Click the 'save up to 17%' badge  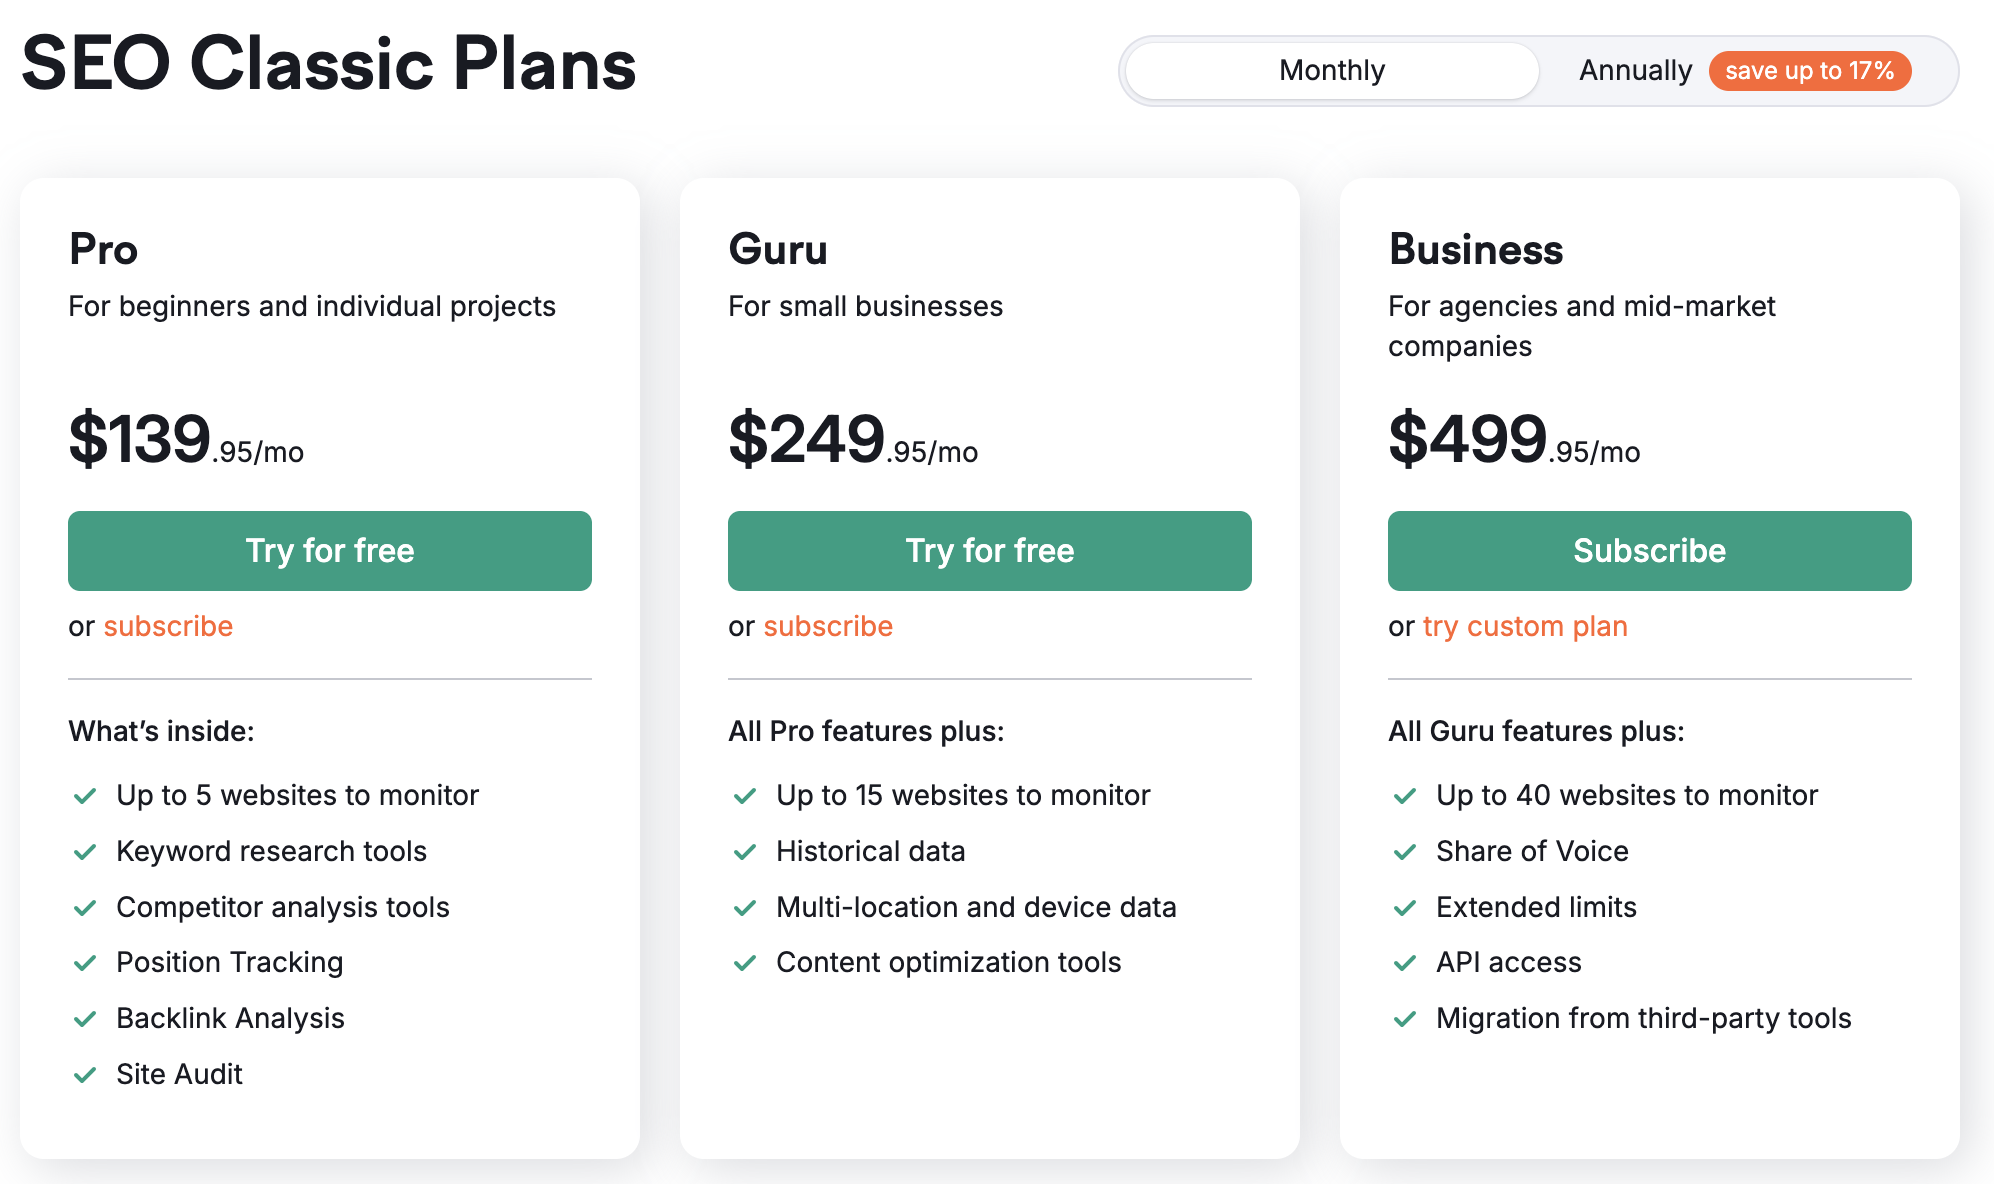(x=1809, y=71)
